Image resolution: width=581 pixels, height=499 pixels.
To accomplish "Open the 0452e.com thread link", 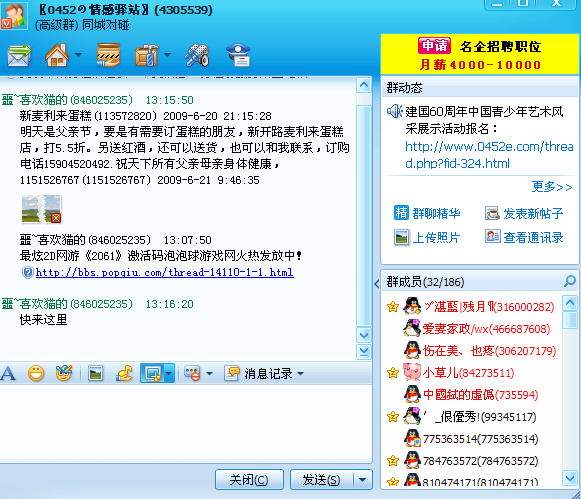I will pyautogui.click(x=489, y=155).
